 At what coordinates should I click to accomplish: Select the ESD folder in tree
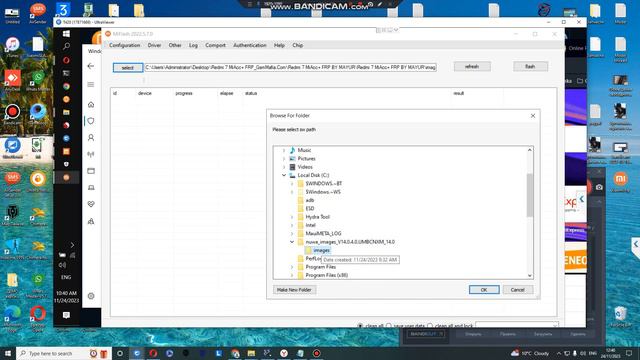(x=310, y=209)
